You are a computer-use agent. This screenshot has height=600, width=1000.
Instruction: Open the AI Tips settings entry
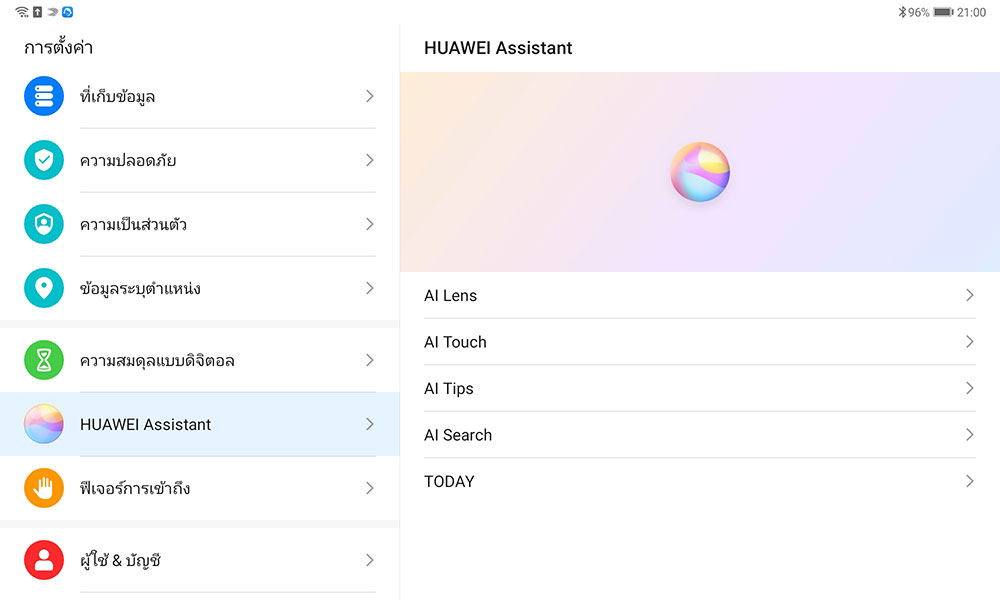point(449,389)
